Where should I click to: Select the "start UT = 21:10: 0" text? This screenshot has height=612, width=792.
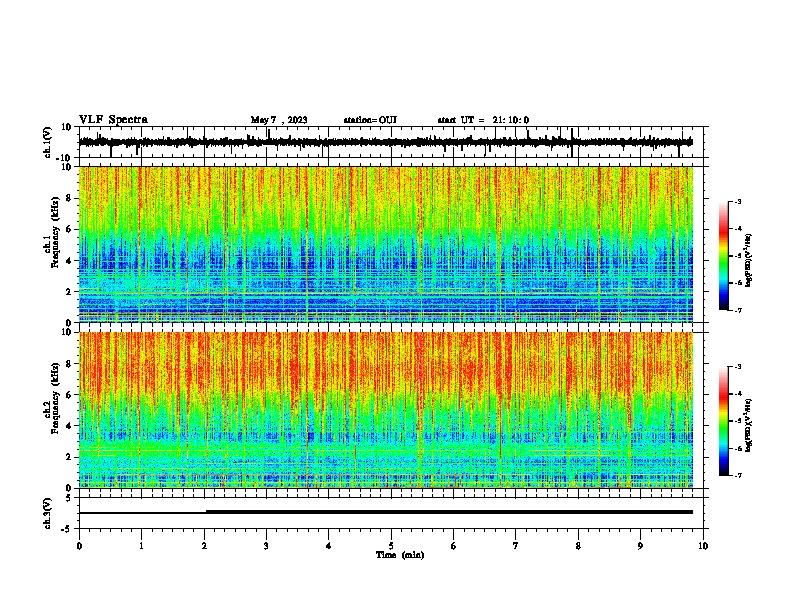point(483,120)
